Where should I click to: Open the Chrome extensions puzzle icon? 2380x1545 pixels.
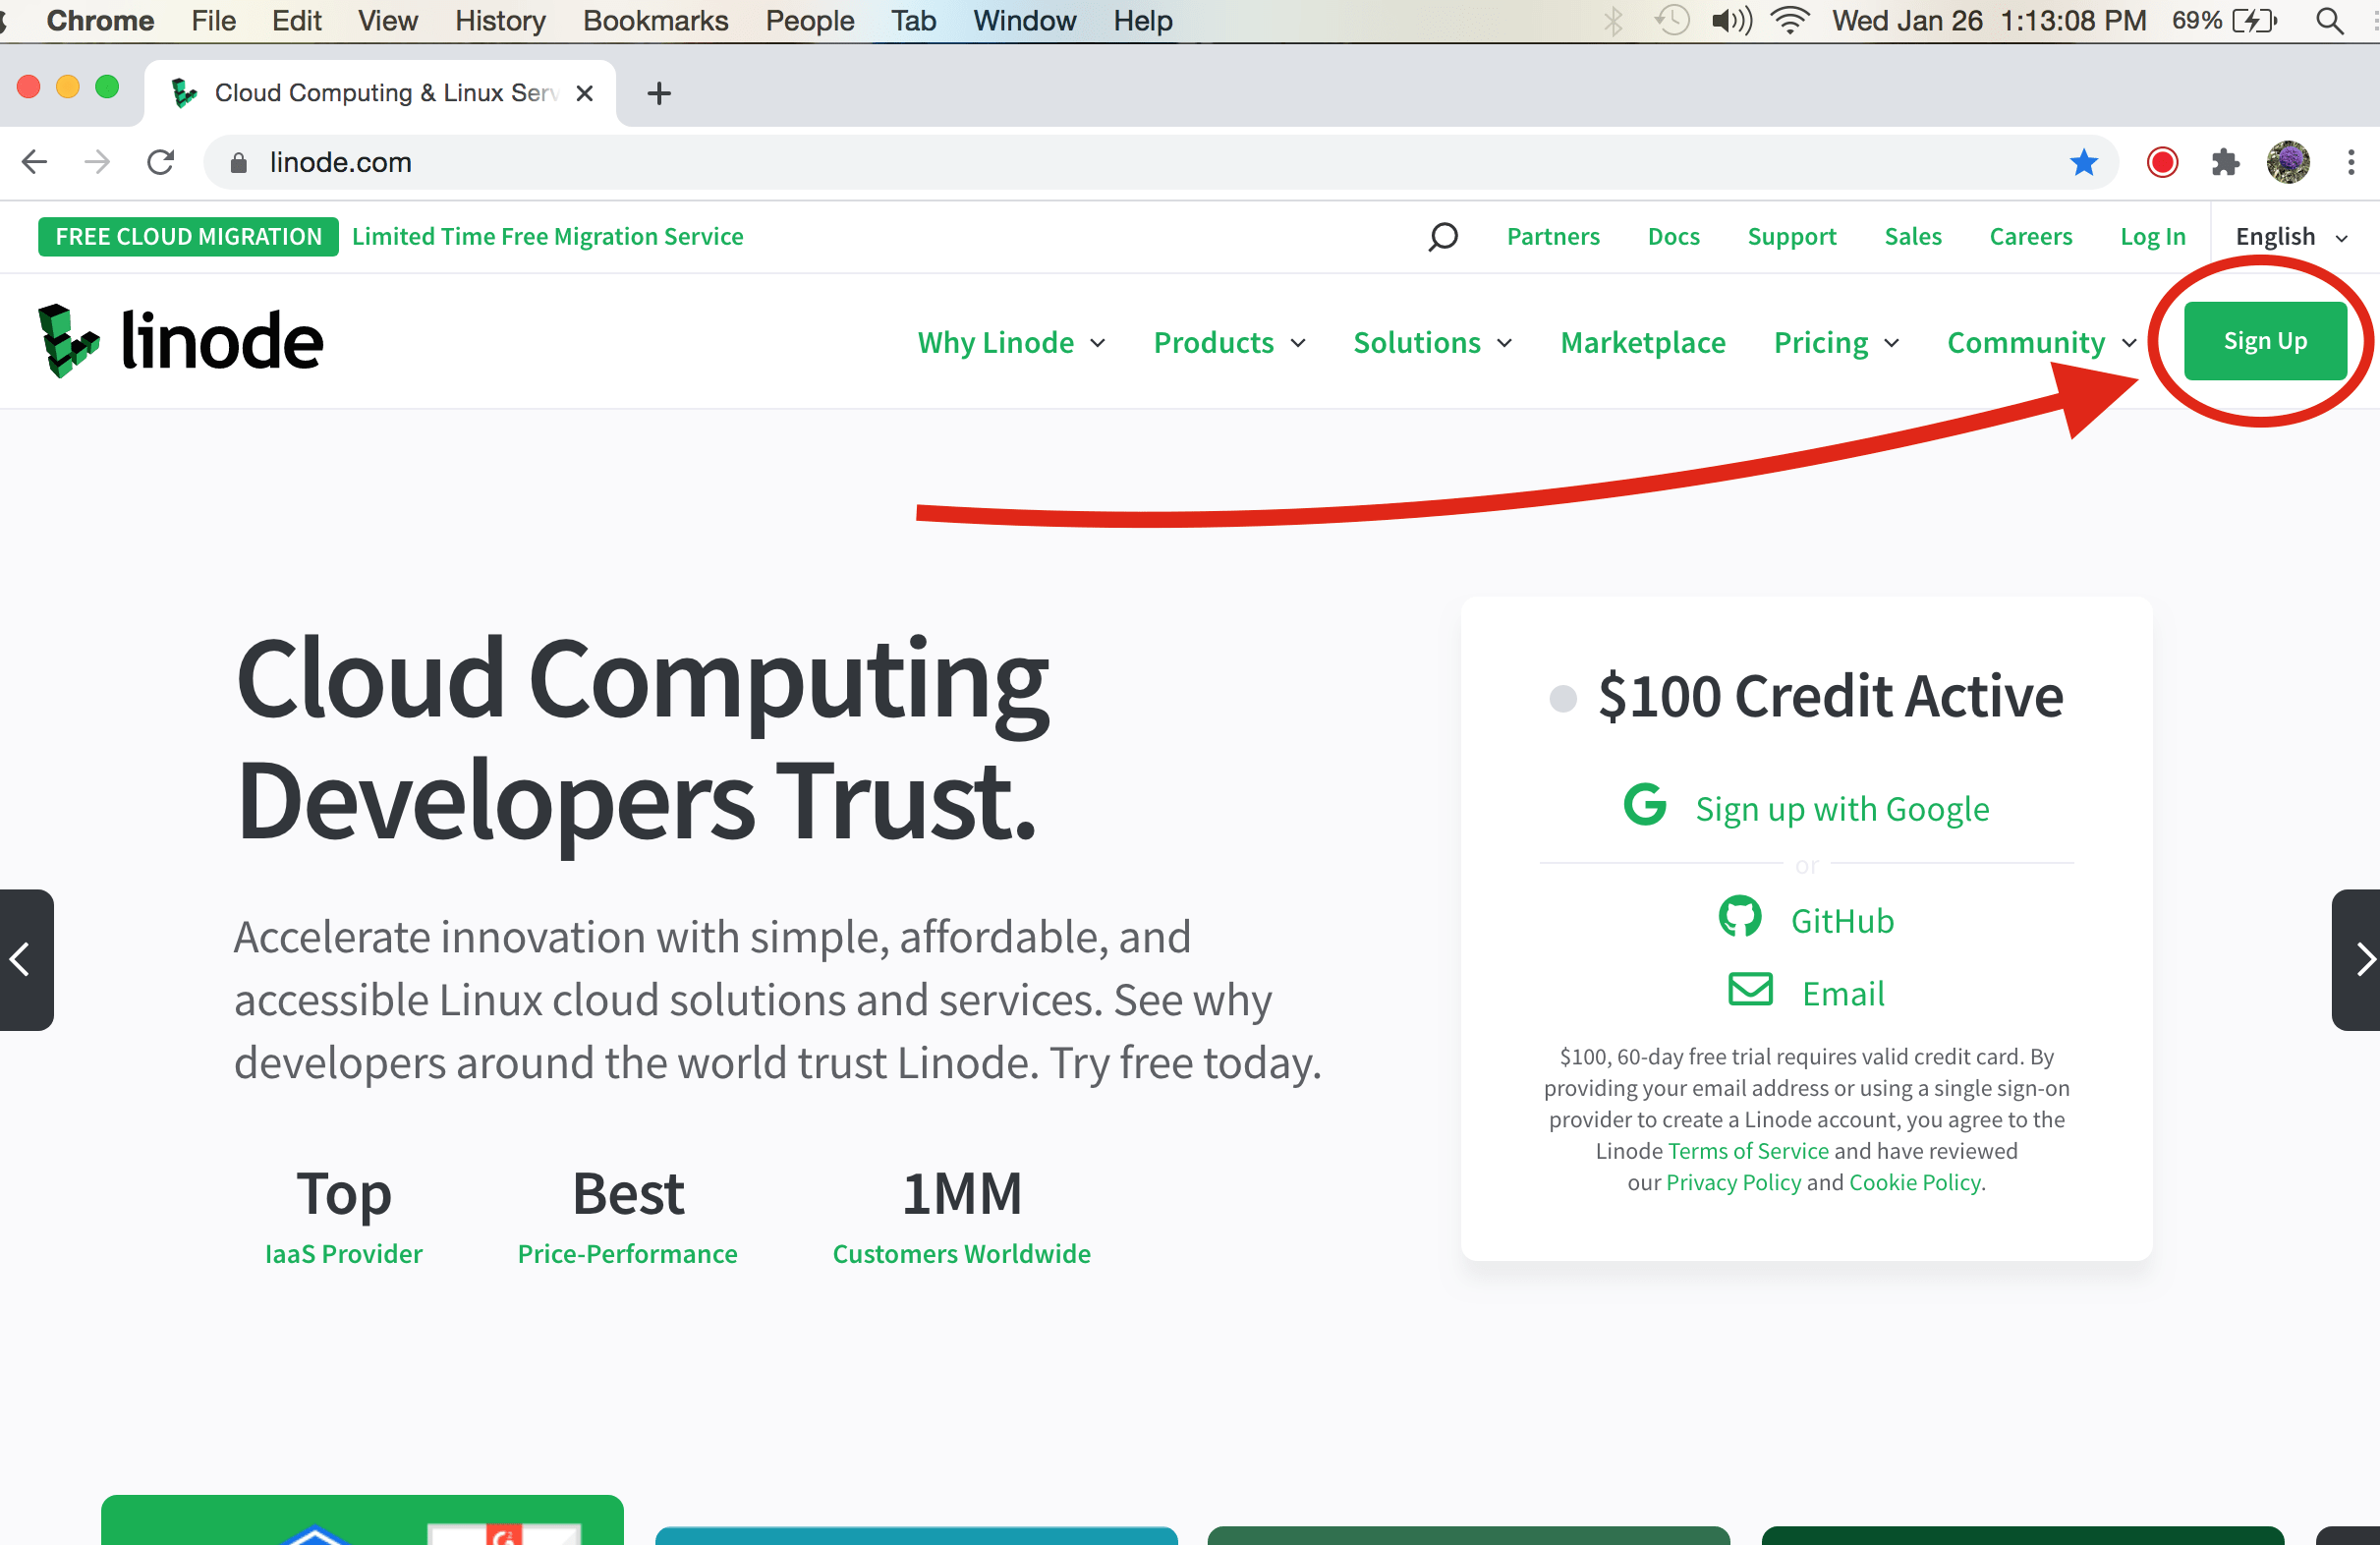(2226, 162)
